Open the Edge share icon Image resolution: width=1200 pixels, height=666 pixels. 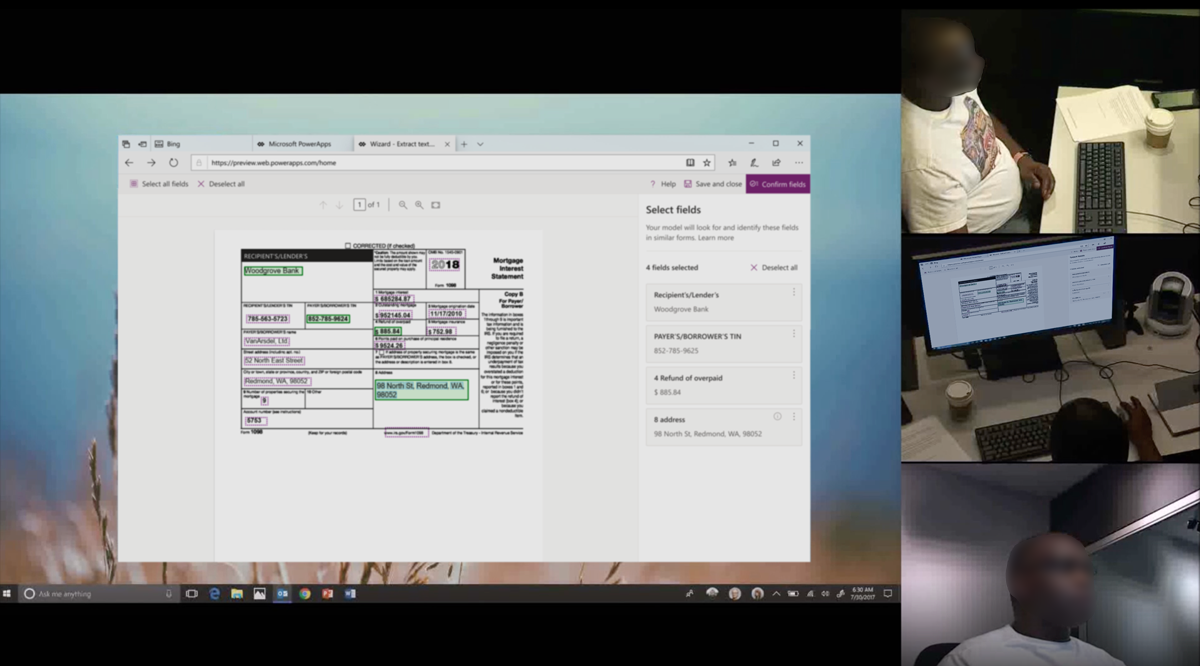[775, 162]
